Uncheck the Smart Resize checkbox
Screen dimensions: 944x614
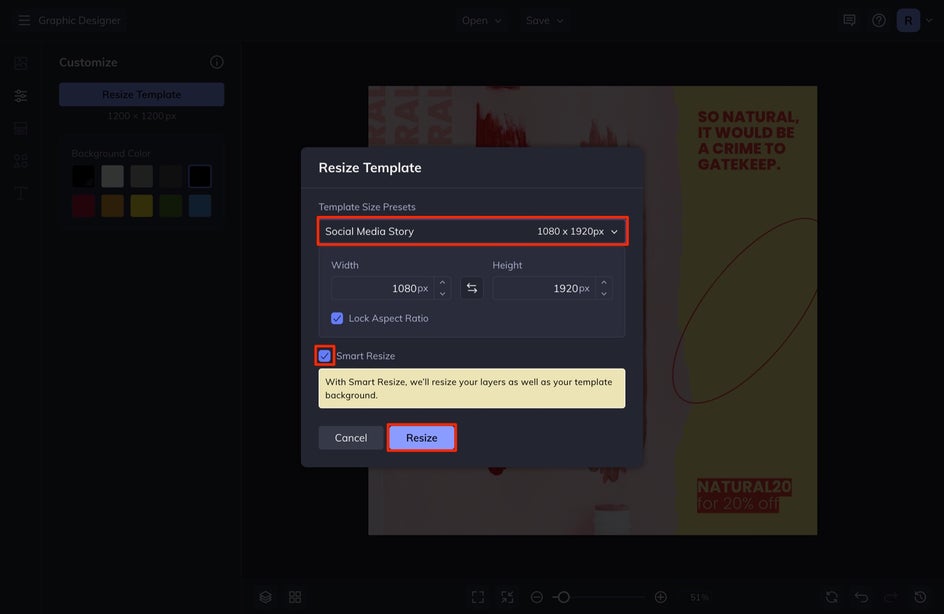[324, 356]
